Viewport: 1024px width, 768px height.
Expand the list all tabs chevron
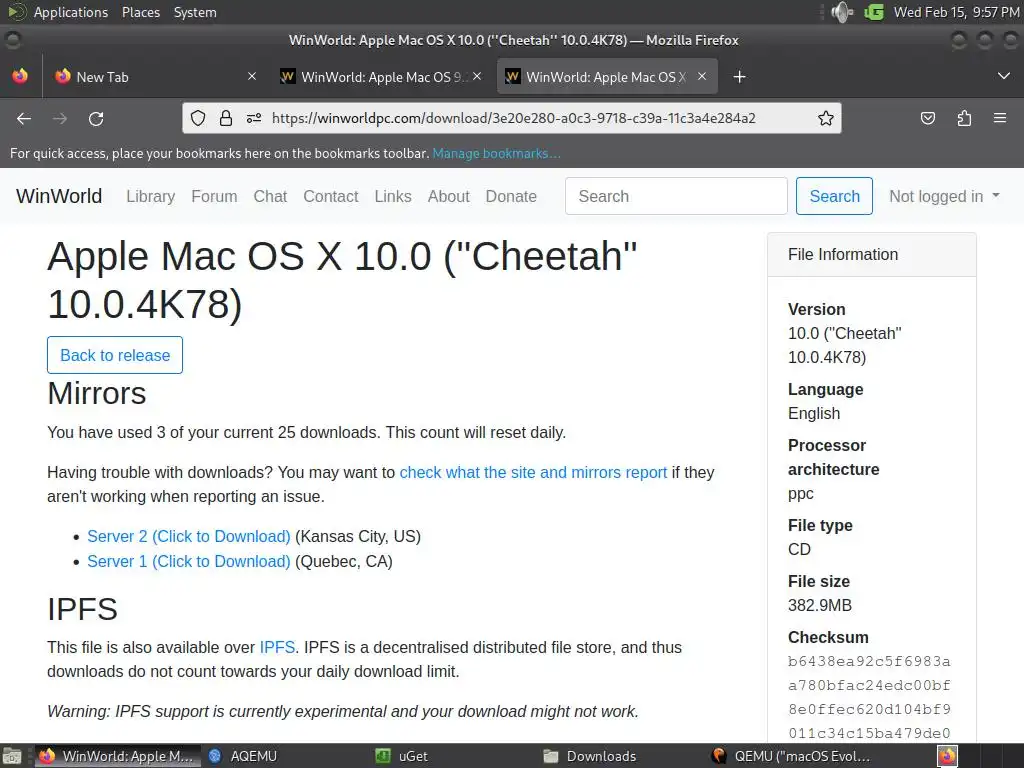pyautogui.click(x=1004, y=76)
